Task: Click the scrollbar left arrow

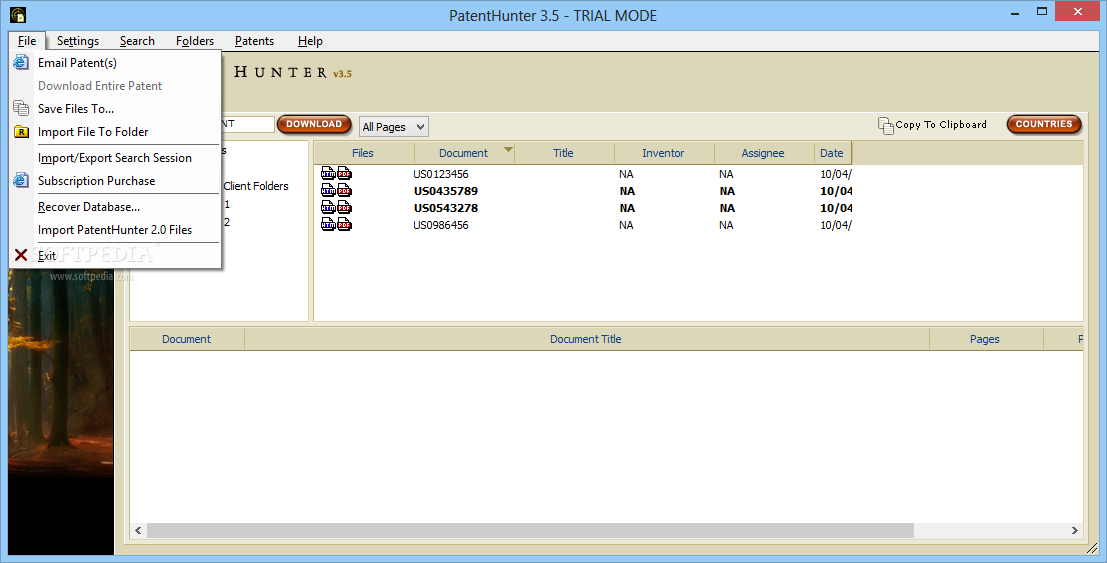Action: [x=138, y=530]
